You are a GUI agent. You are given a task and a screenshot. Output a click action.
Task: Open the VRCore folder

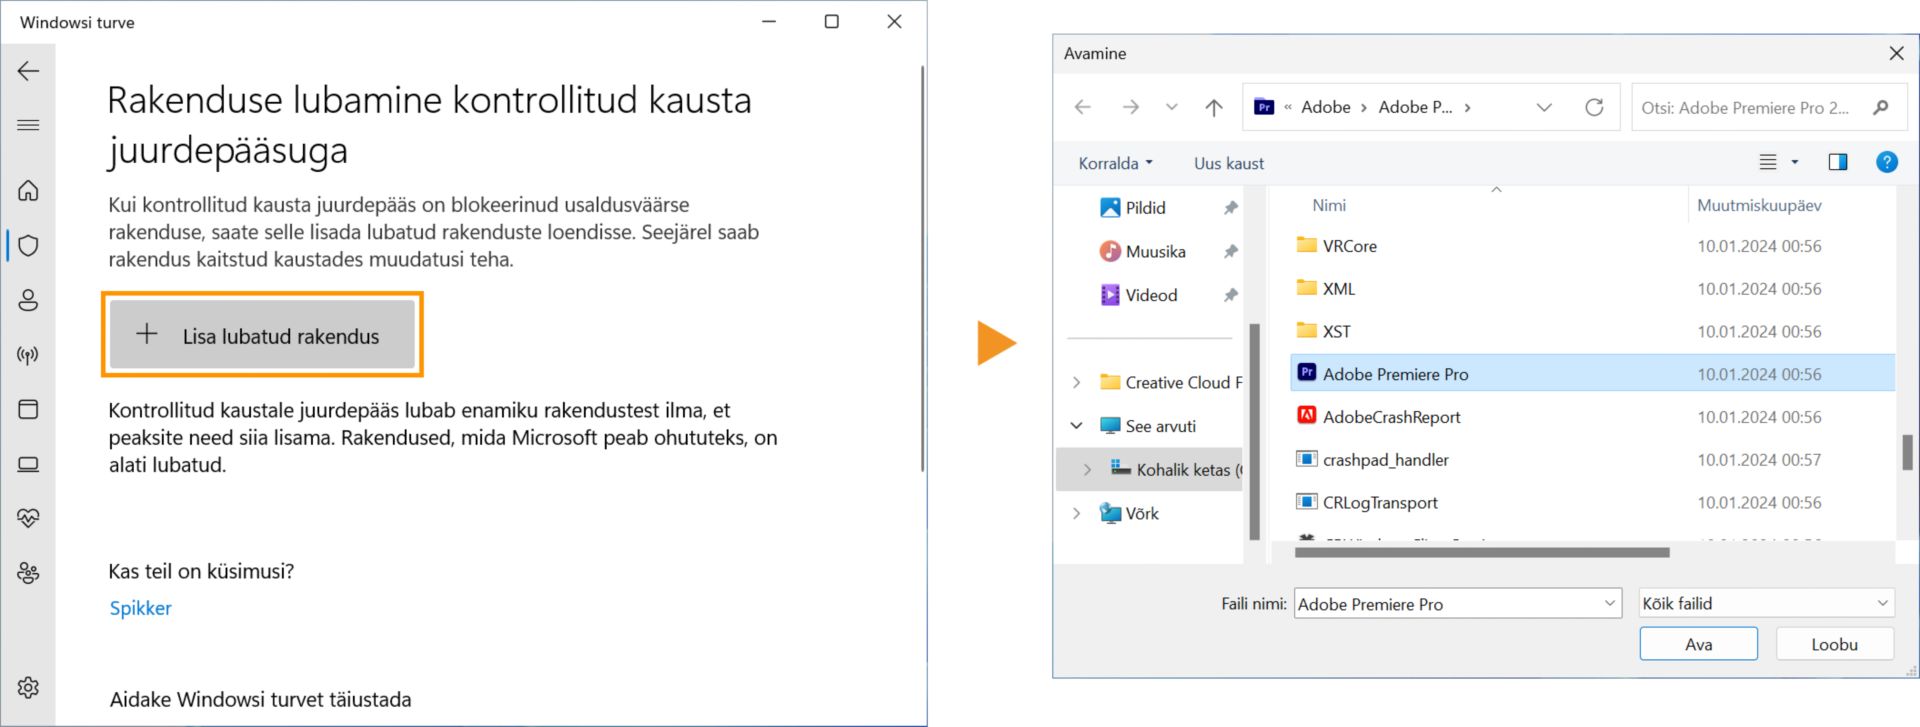pos(1592,246)
